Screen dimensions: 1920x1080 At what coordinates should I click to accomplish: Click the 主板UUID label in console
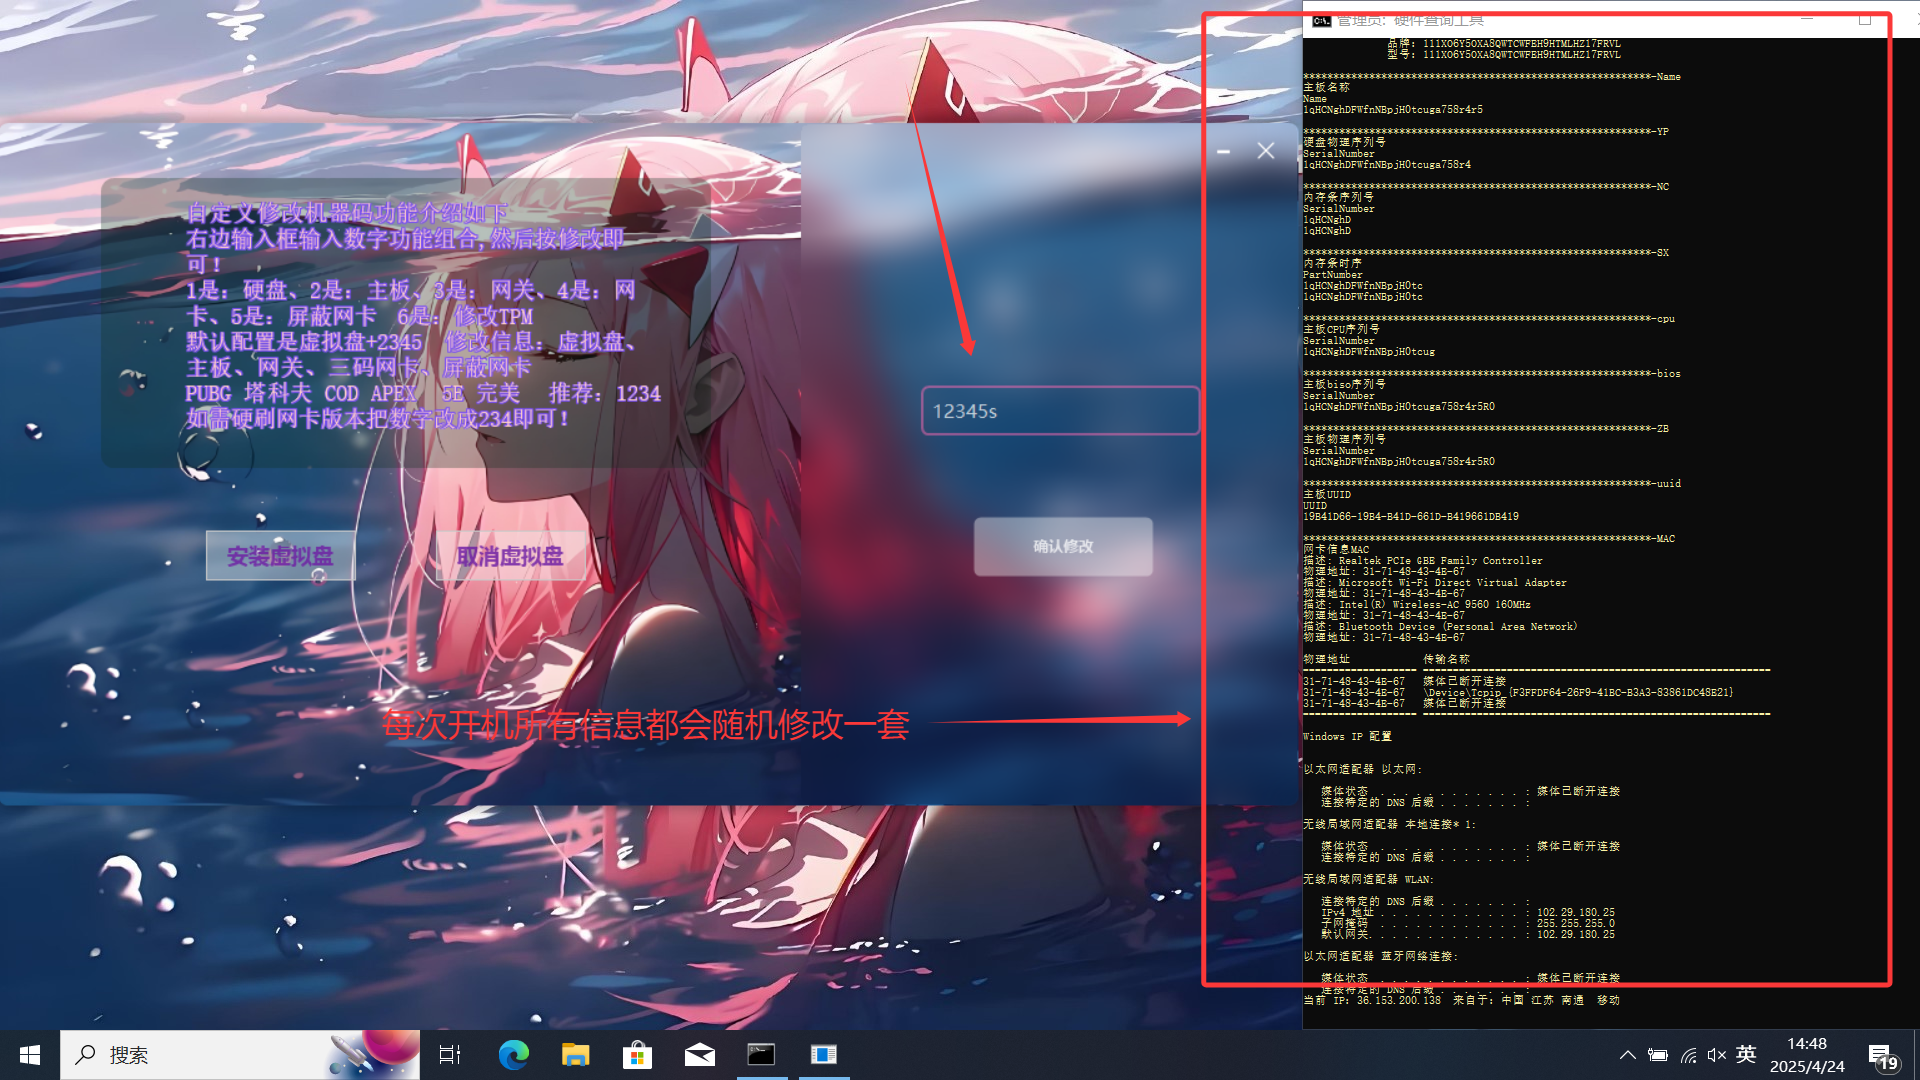click(x=1327, y=495)
